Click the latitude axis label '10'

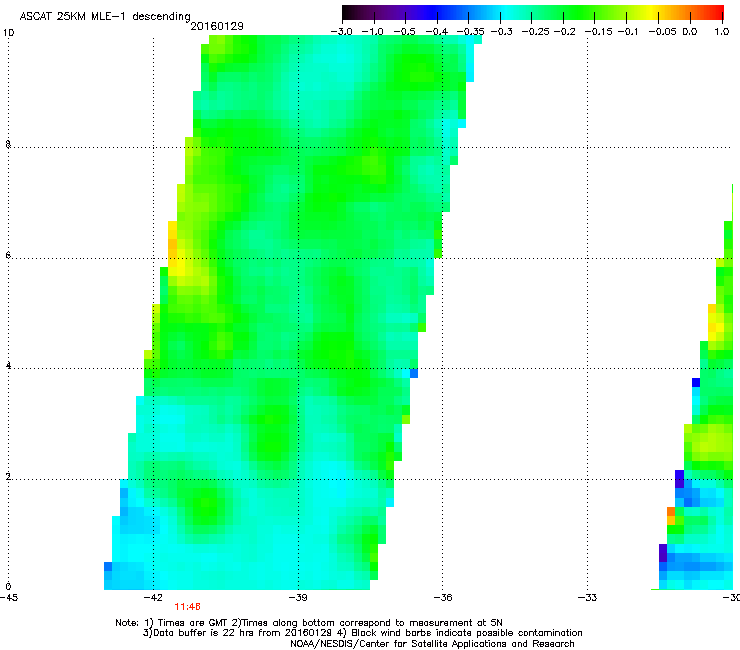[8, 33]
